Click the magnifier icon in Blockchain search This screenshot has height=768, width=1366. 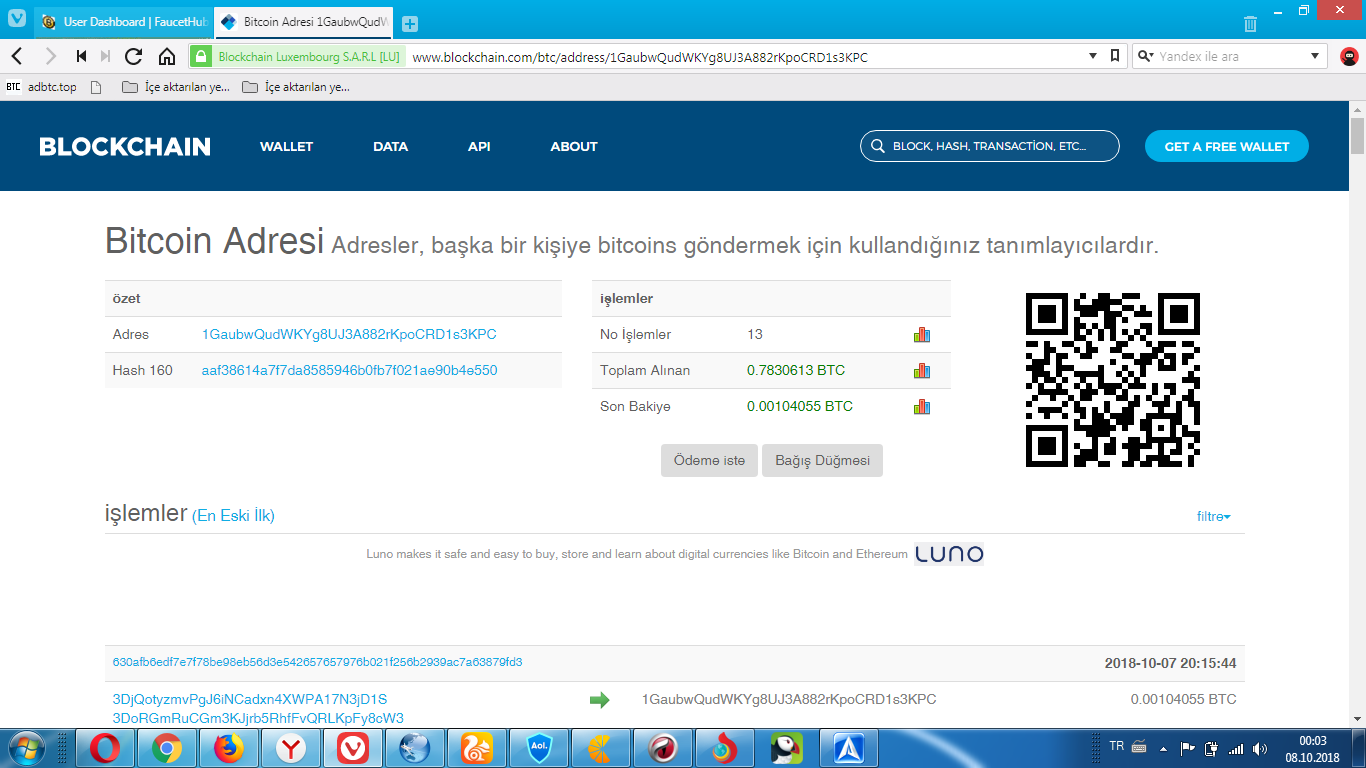click(x=878, y=146)
